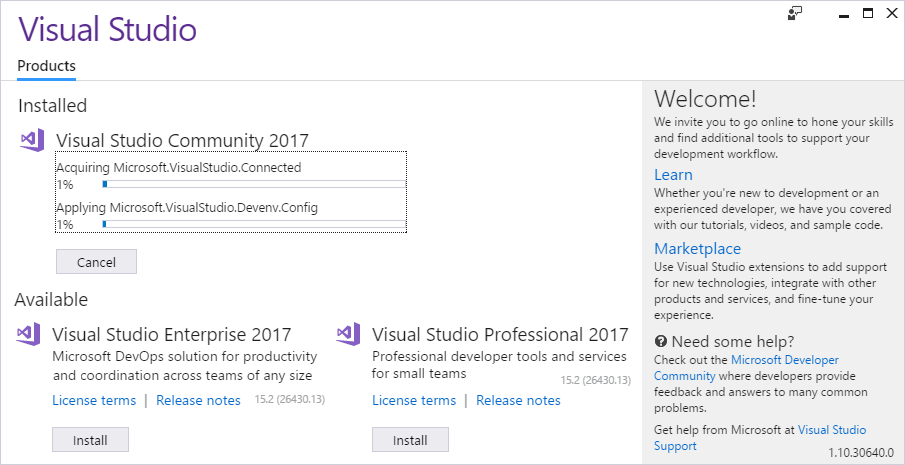The image size is (905, 465).
Task: Maximize the installer window
Action: [868, 13]
